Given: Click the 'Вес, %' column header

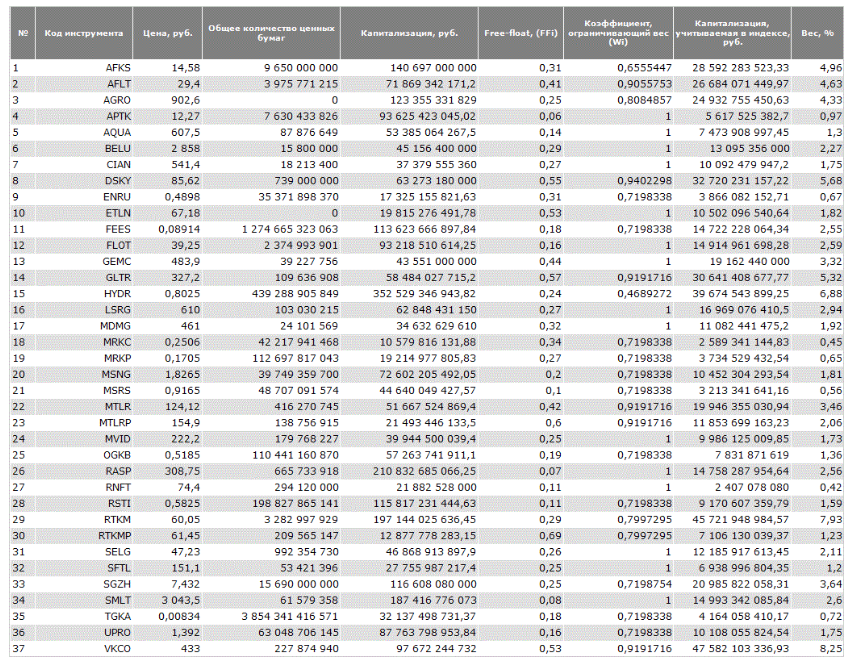Looking at the screenshot, I should point(817,33).
